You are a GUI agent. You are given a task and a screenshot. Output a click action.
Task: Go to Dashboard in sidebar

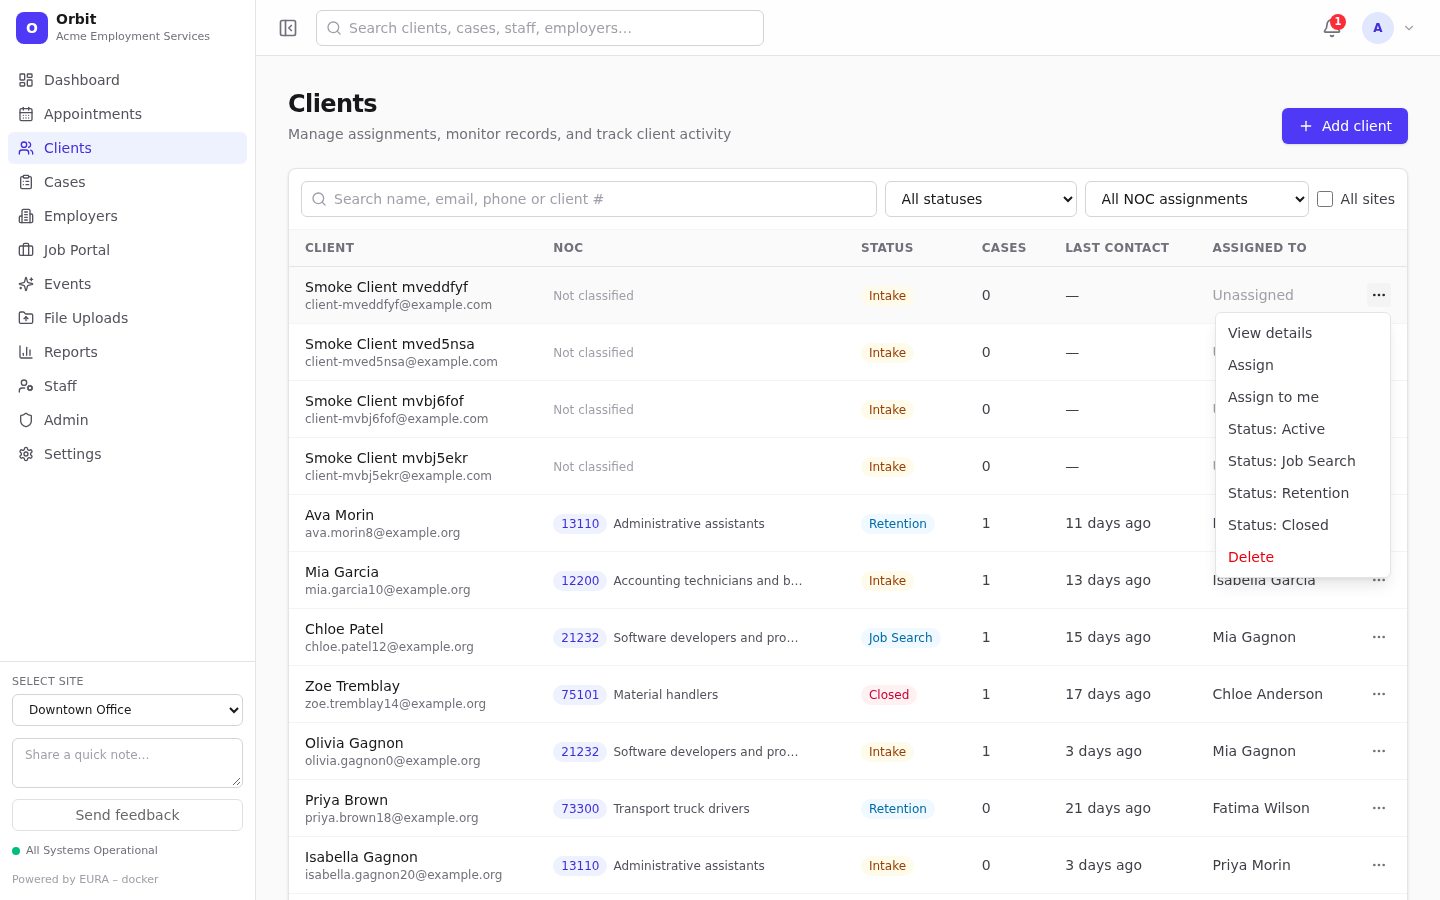click(x=127, y=80)
